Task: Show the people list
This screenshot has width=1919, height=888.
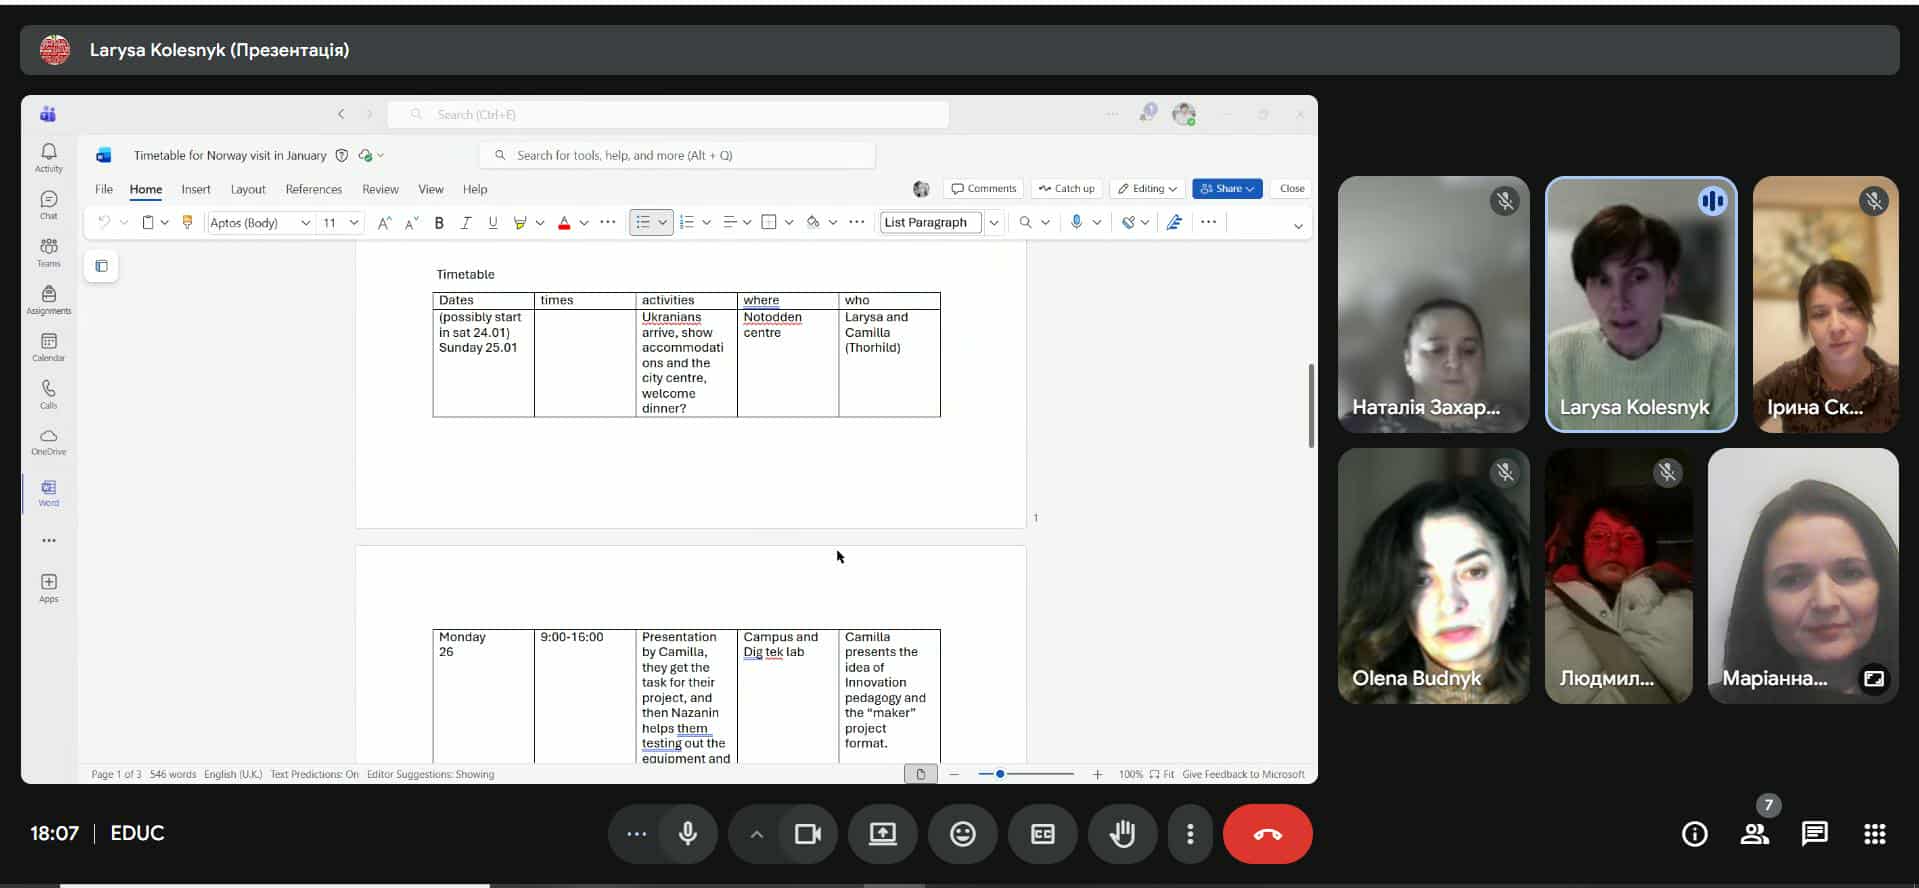Action: [x=1754, y=834]
